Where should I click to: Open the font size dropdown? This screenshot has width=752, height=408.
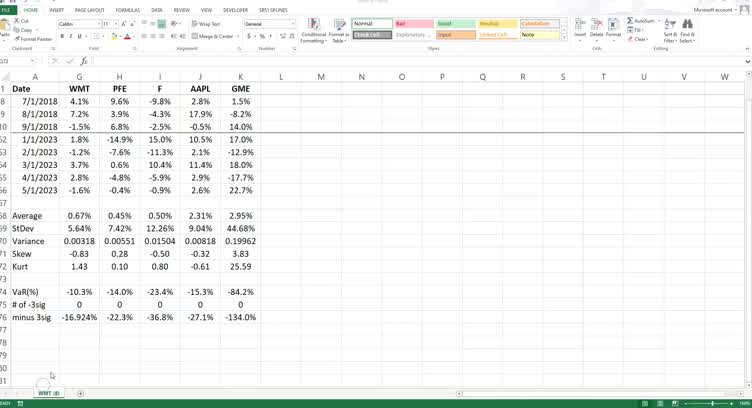click(116, 24)
